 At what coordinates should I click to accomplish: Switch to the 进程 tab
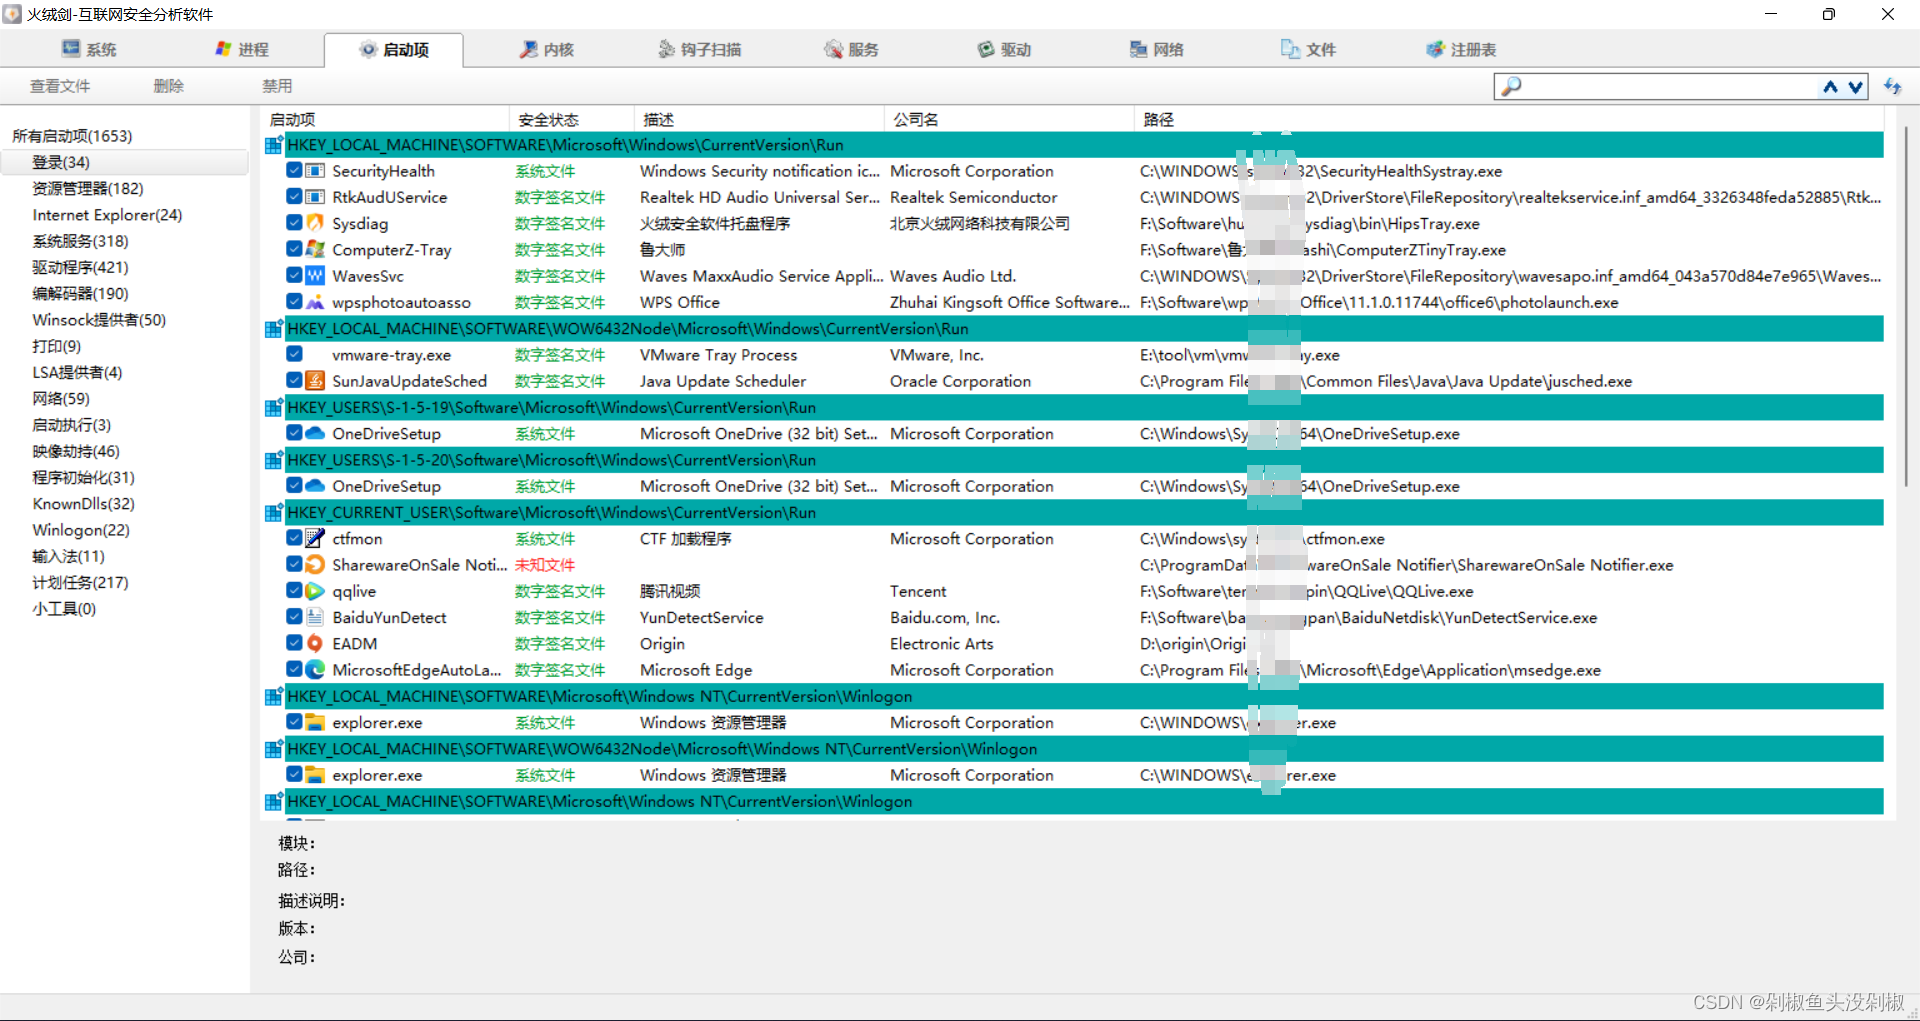[242, 49]
